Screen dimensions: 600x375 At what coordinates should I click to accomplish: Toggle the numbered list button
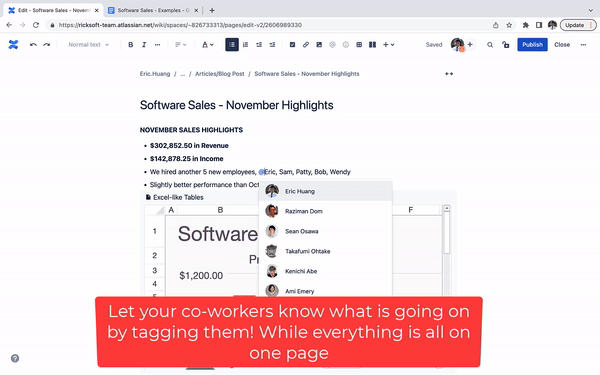[245, 45]
